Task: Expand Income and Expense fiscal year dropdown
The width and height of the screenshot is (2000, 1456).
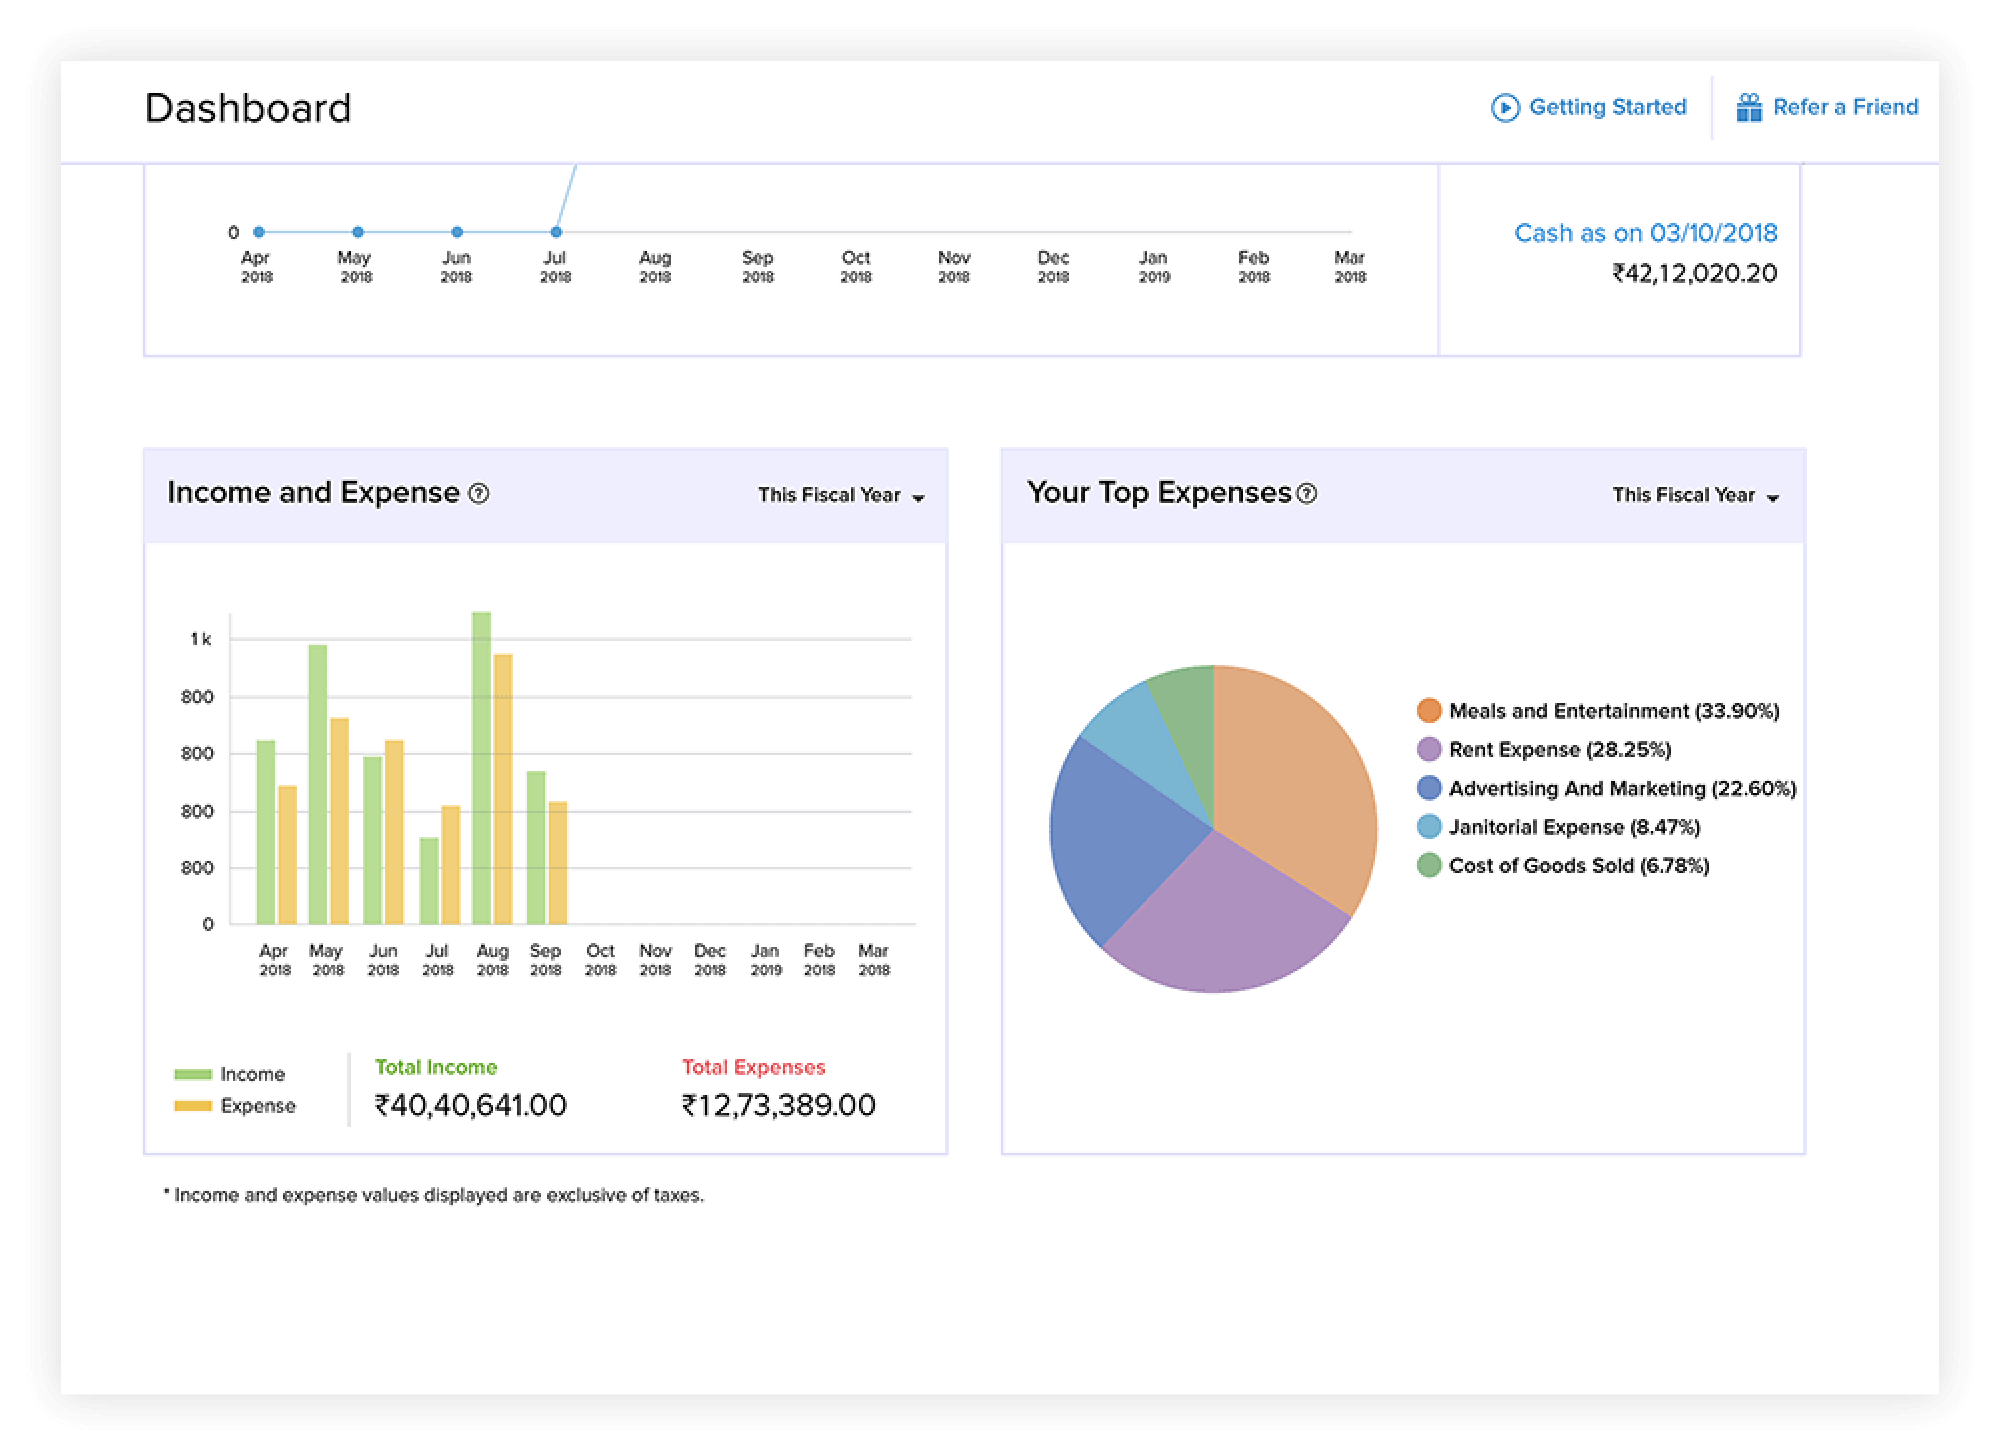Action: pyautogui.click(x=840, y=496)
